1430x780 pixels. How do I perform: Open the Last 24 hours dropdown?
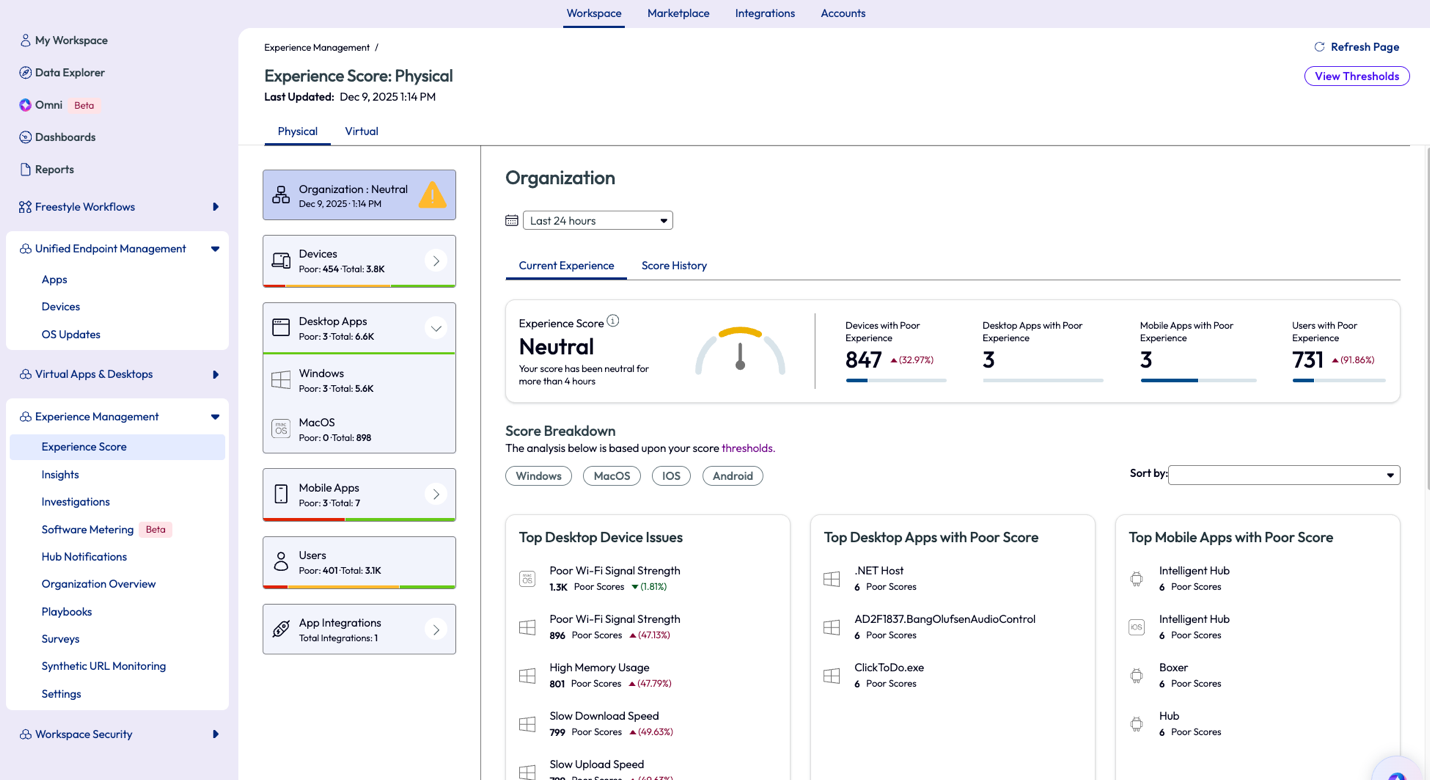598,221
